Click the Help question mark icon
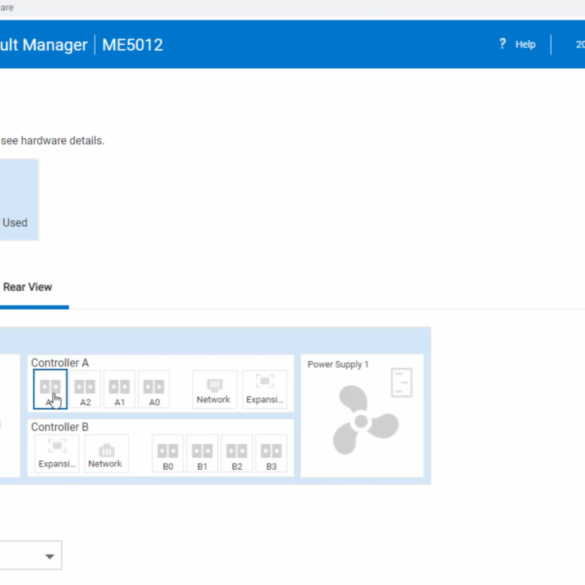585x585 pixels. pyautogui.click(x=503, y=44)
